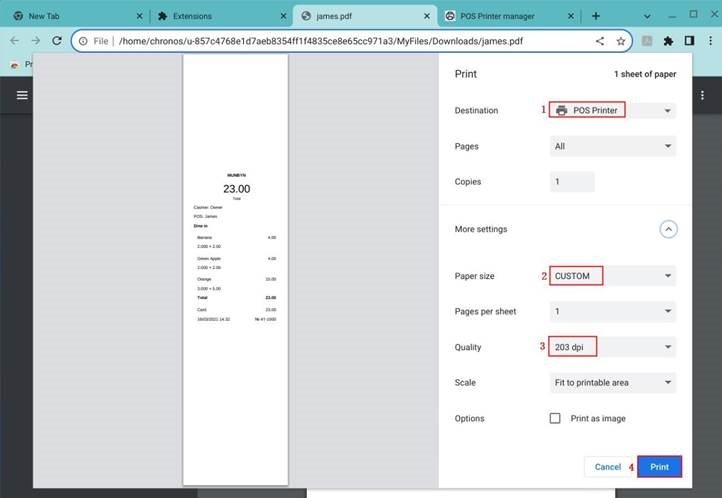
Task: Open the Destination POS Printer dropdown
Action: tap(612, 110)
